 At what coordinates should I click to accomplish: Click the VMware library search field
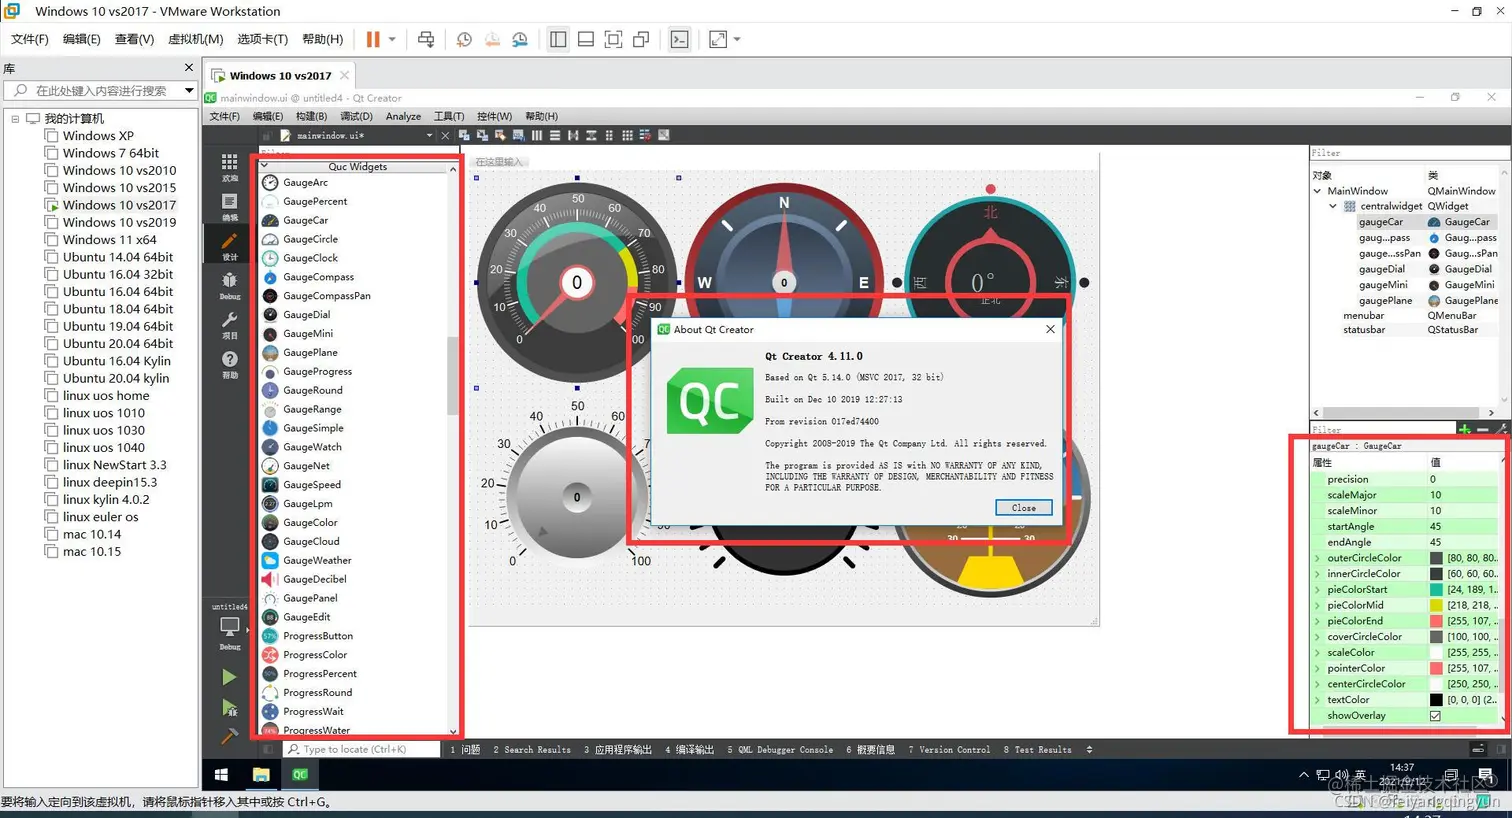pyautogui.click(x=101, y=91)
